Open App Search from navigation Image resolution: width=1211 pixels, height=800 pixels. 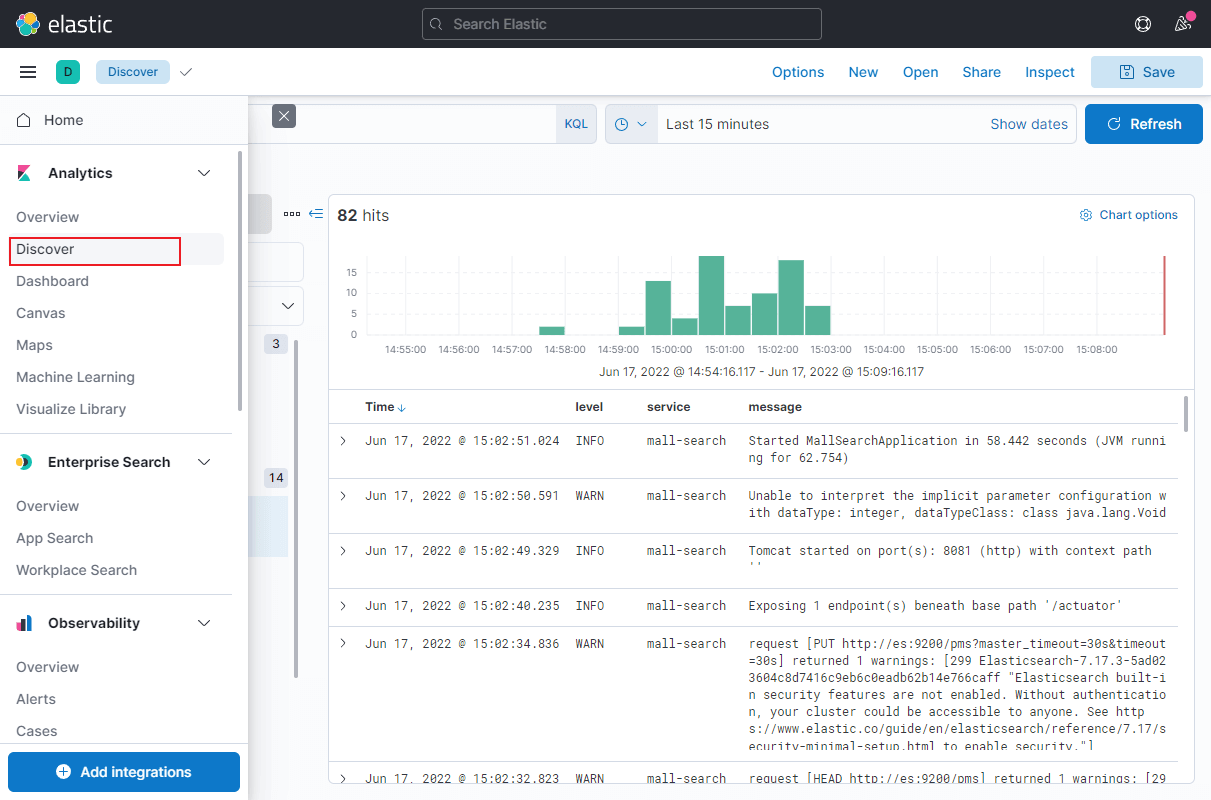[54, 538]
